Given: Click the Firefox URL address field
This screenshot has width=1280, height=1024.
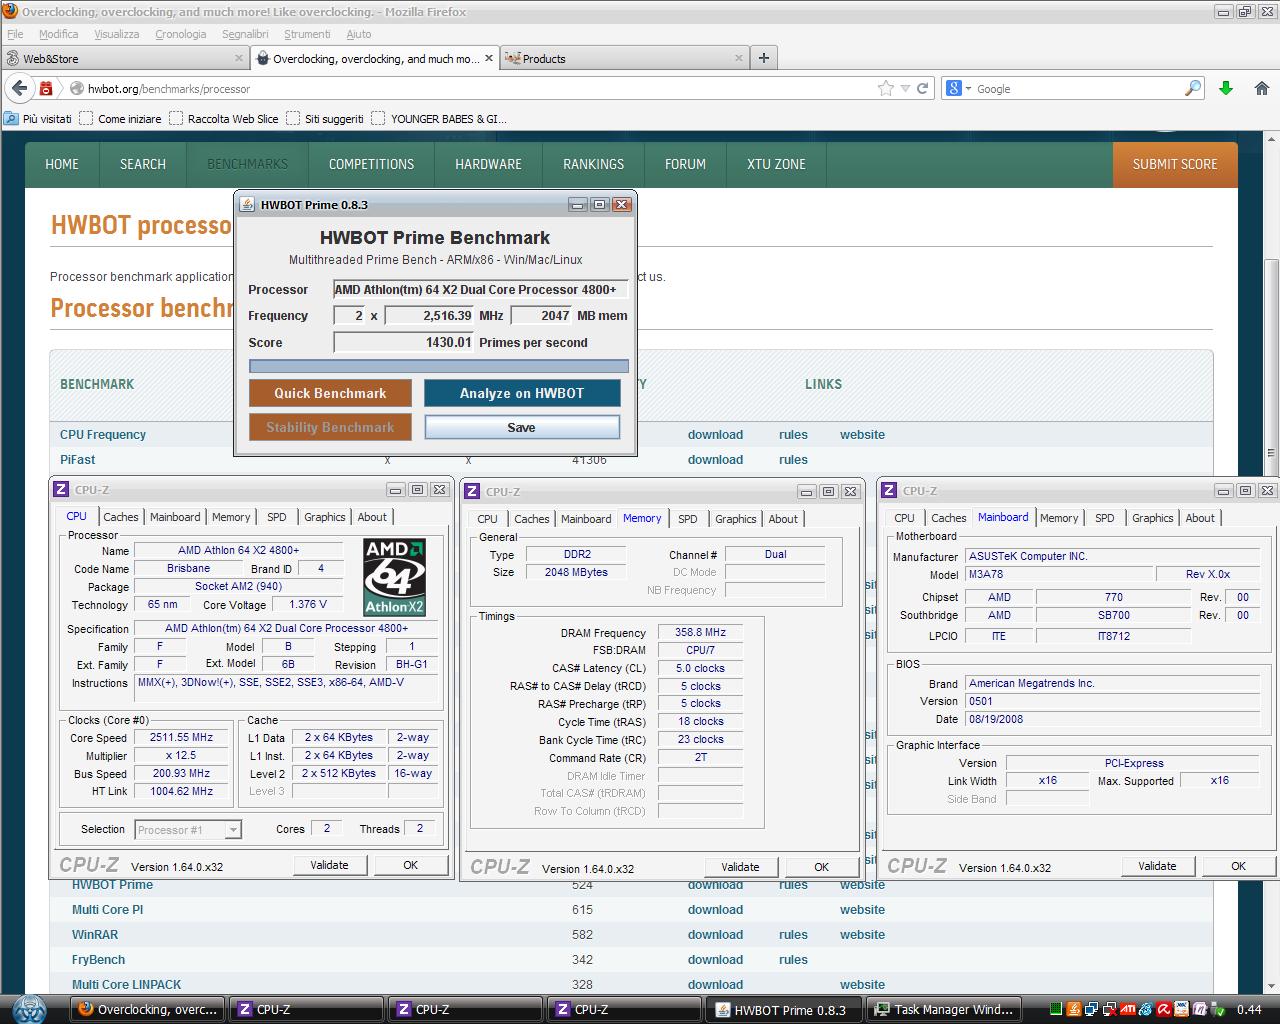Looking at the screenshot, I should 475,88.
